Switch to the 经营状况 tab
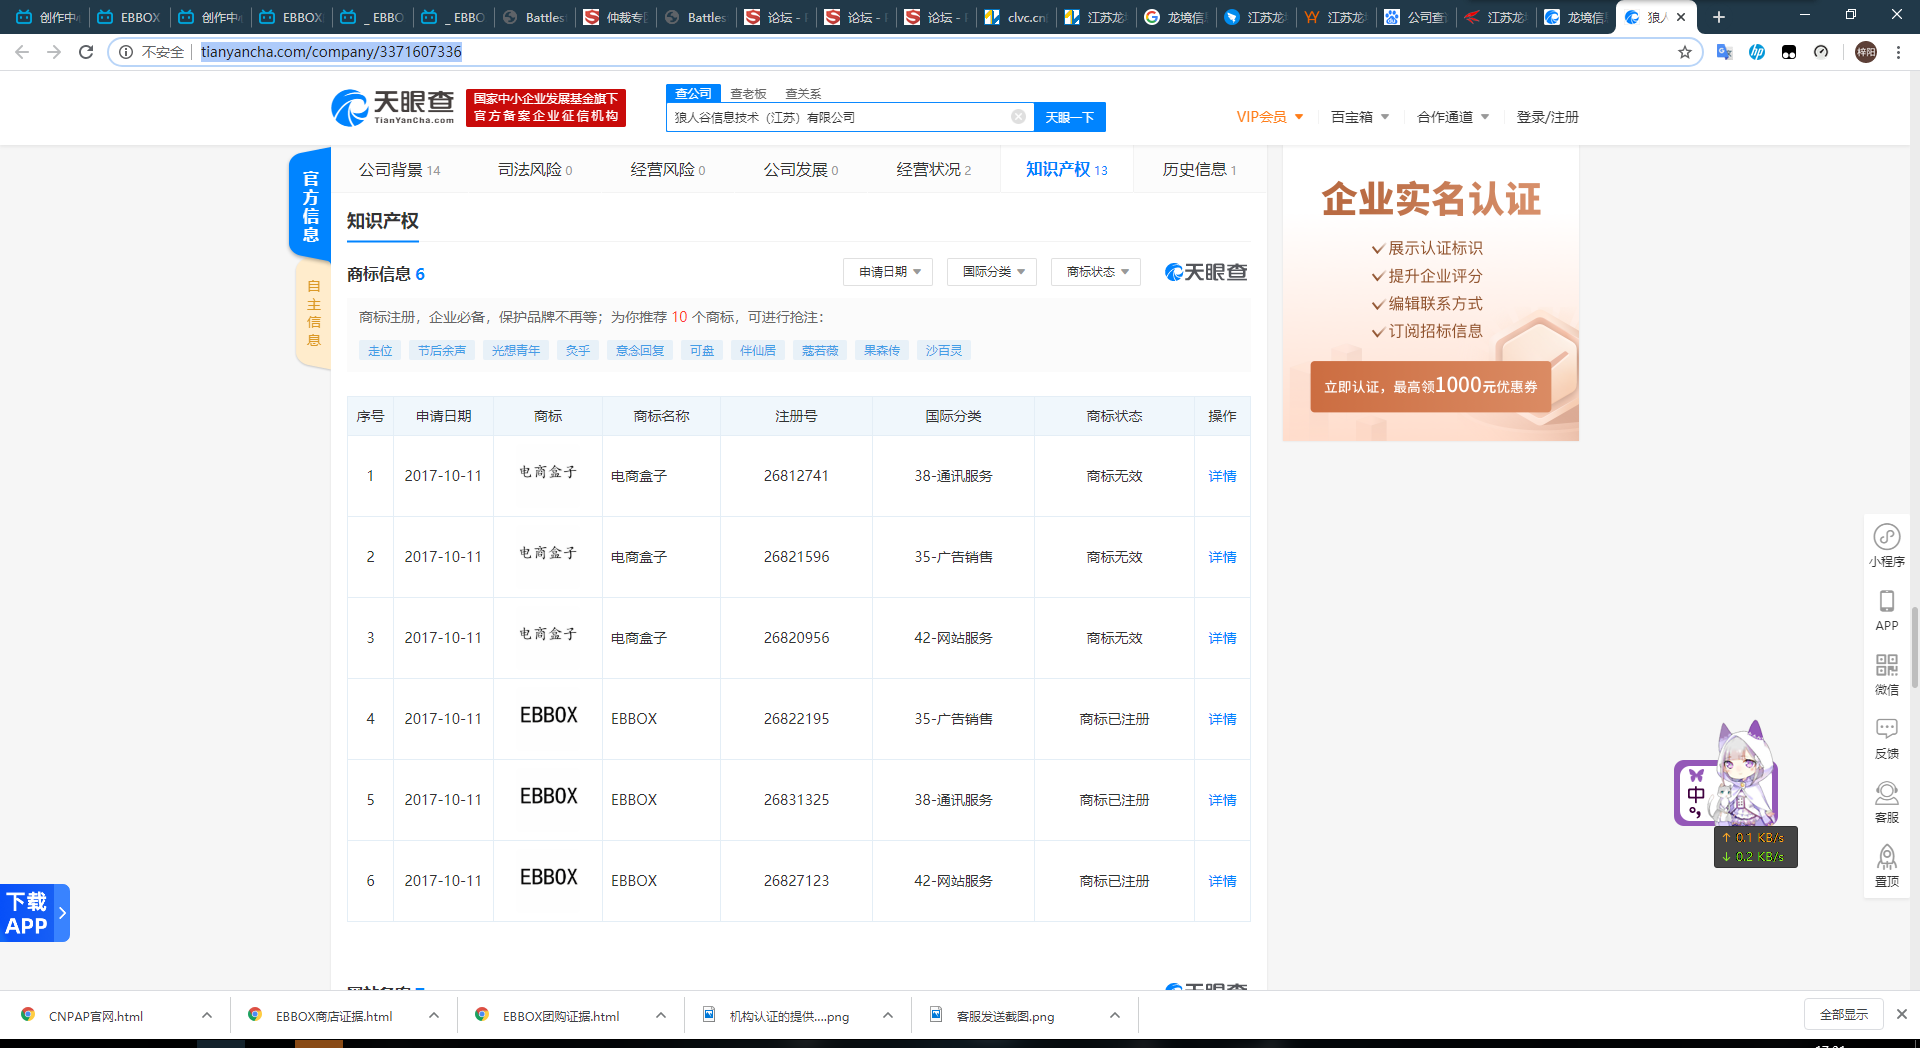Image resolution: width=1920 pixels, height=1048 pixels. click(x=934, y=170)
